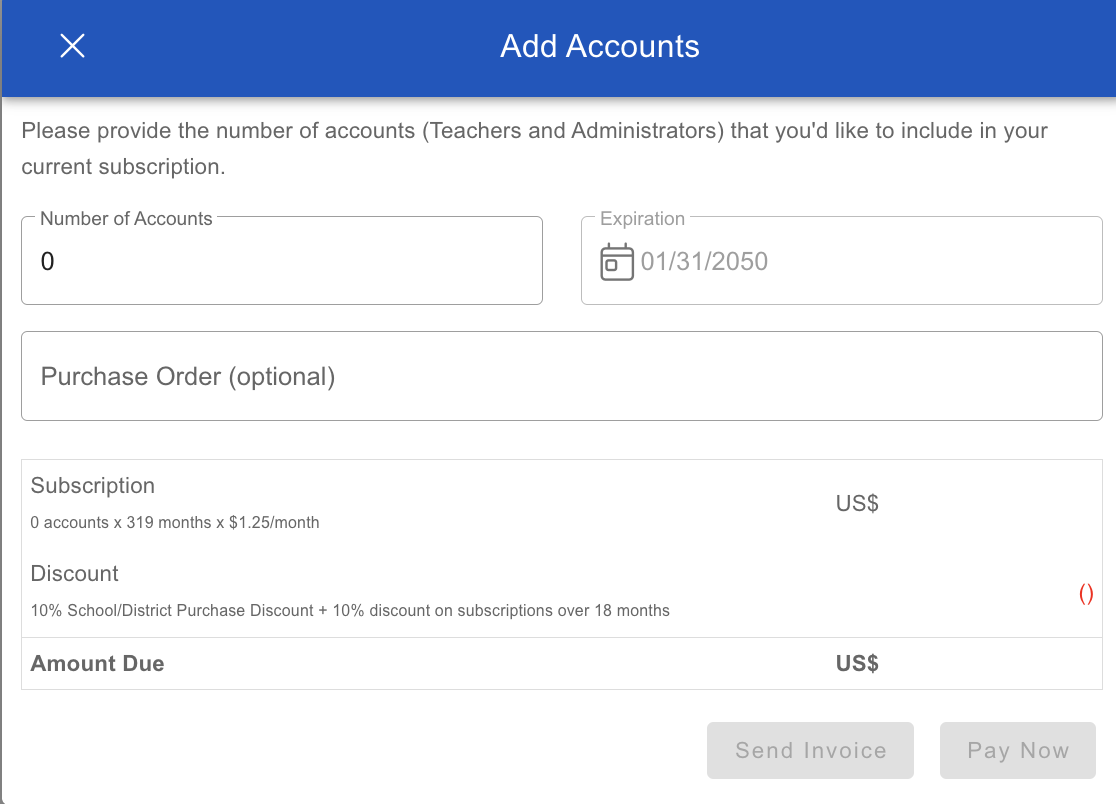Click the Add Accounts header title
Screen dimensions: 1116x804
[600, 46]
